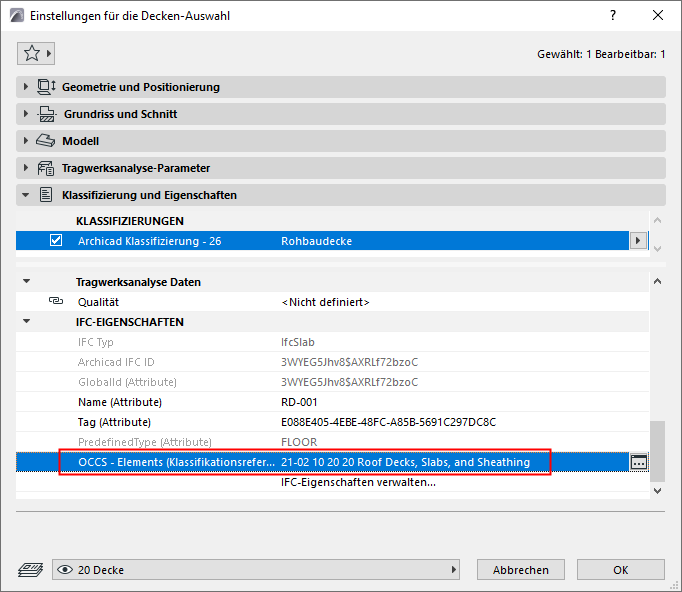
Task: Click the layer icon beside 20 Decke
Action: coord(30,569)
